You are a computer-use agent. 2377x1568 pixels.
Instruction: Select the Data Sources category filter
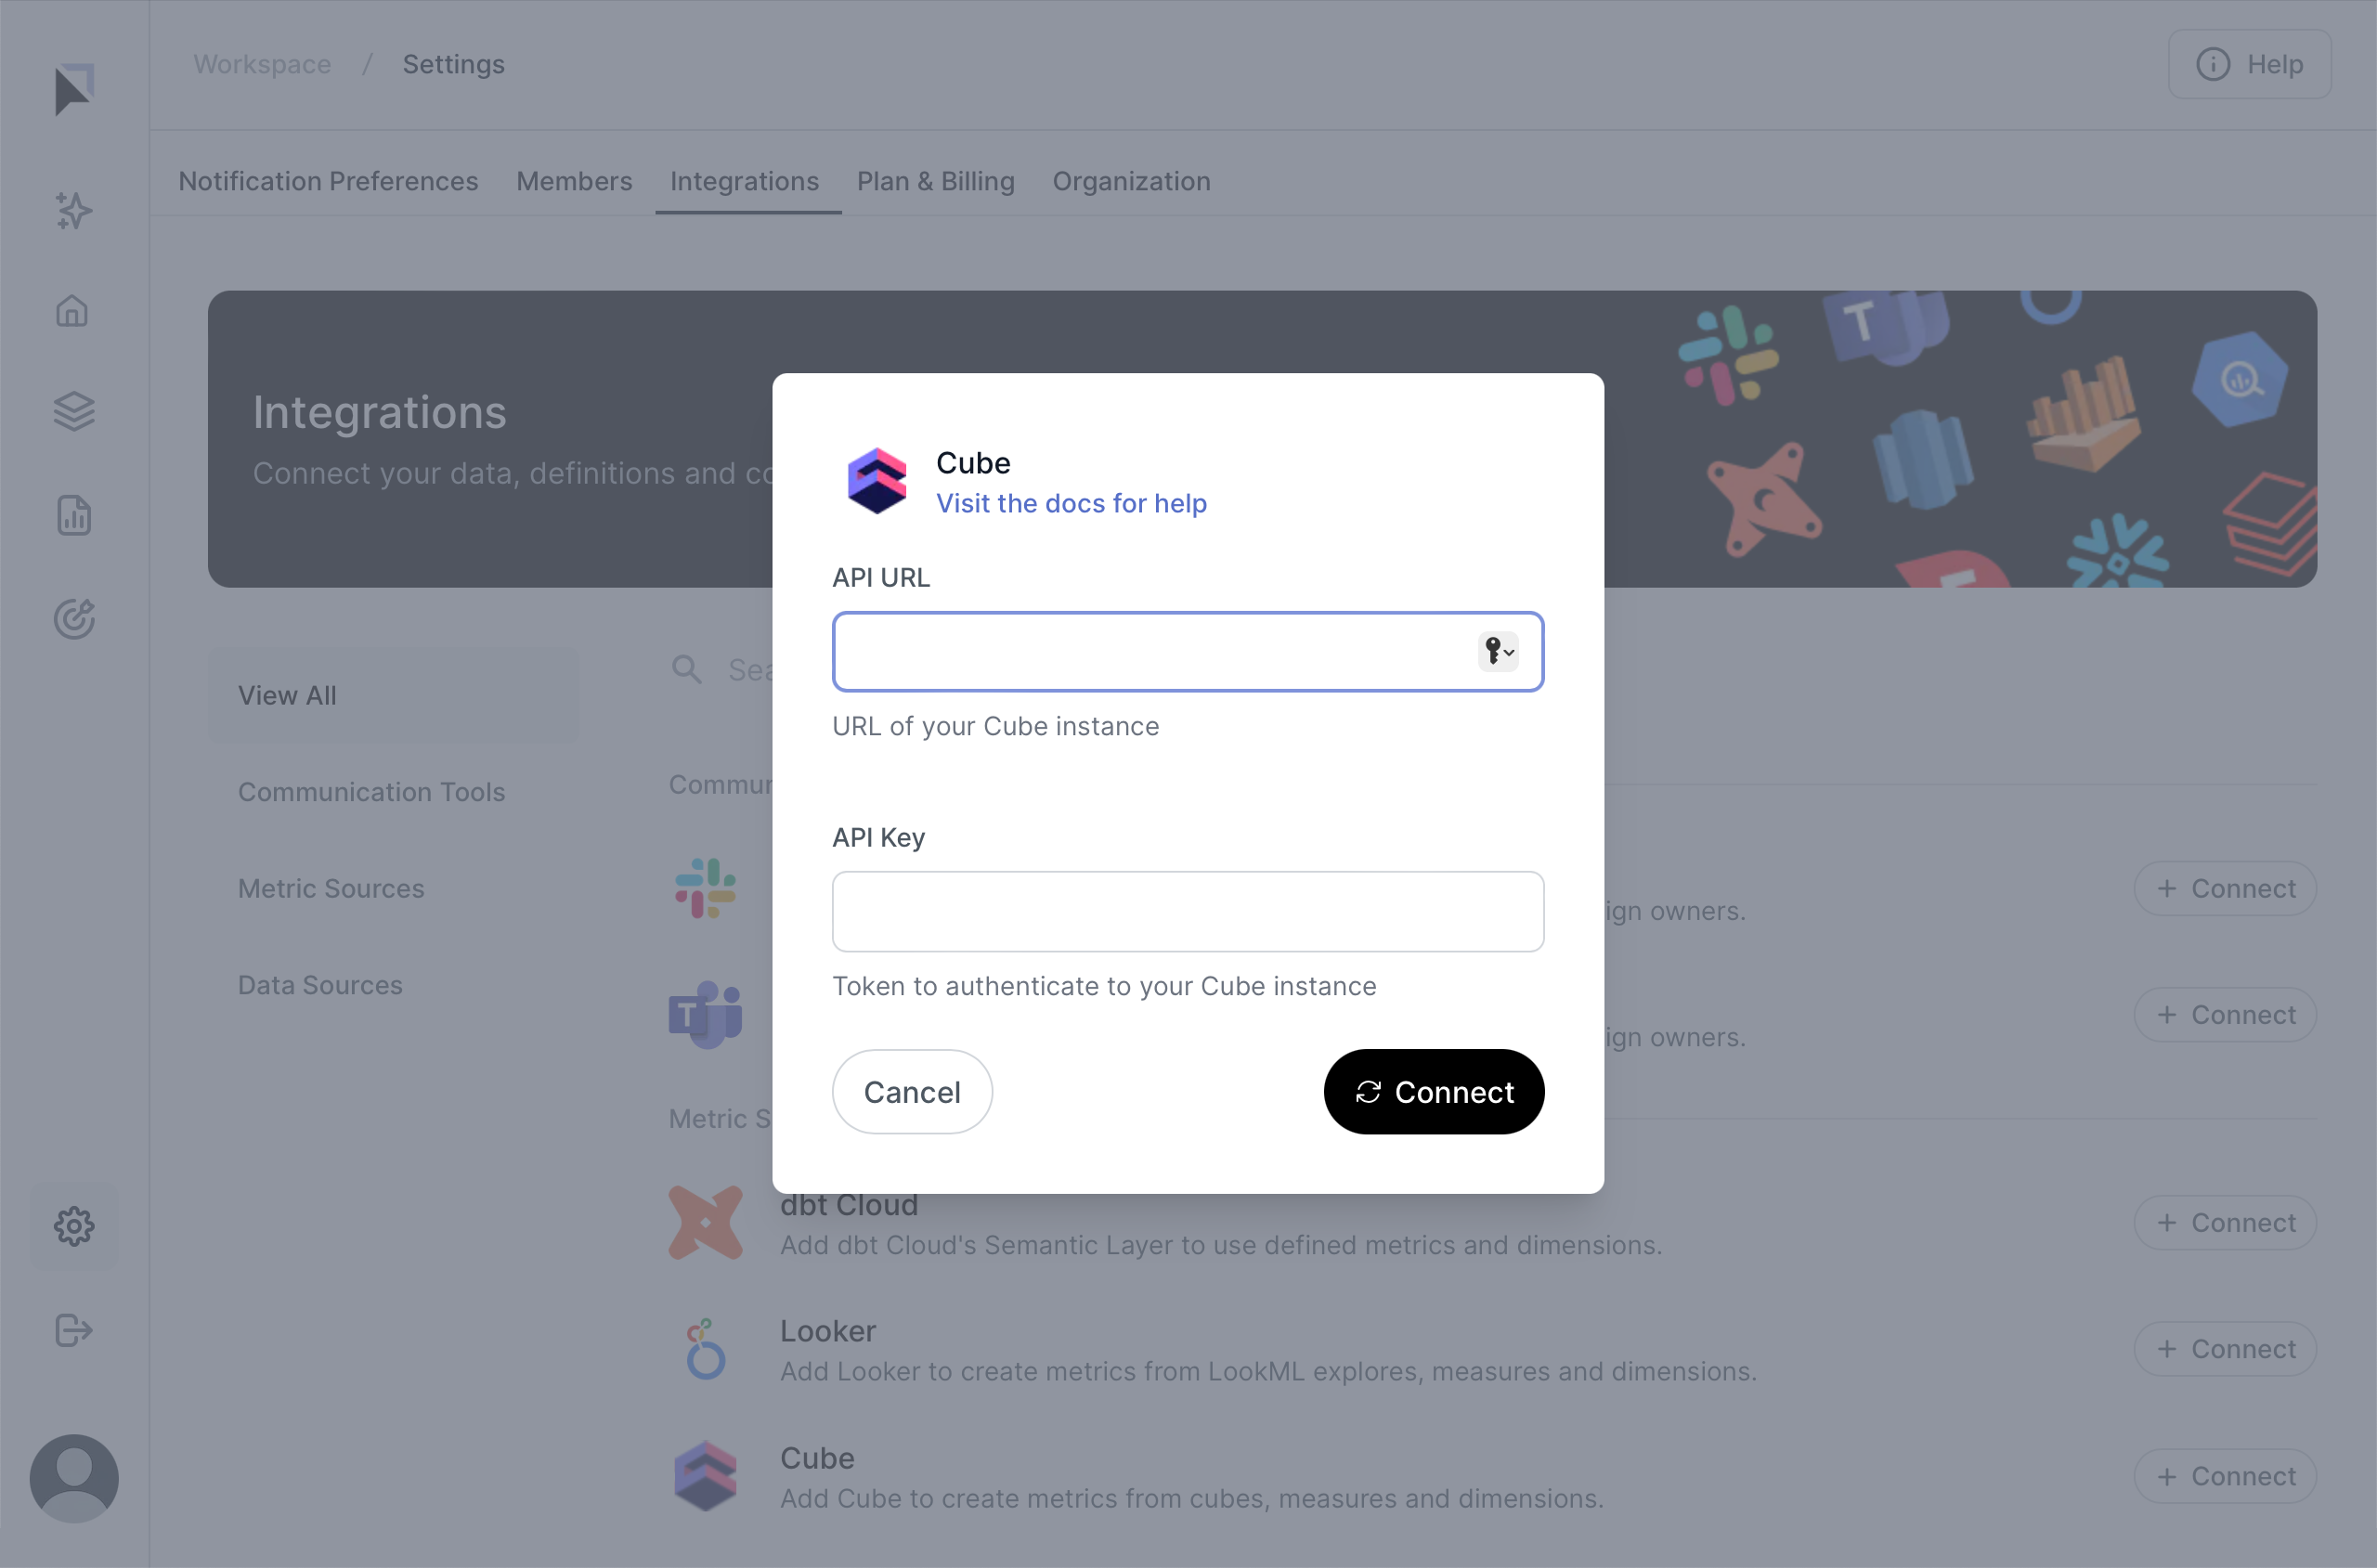[320, 985]
